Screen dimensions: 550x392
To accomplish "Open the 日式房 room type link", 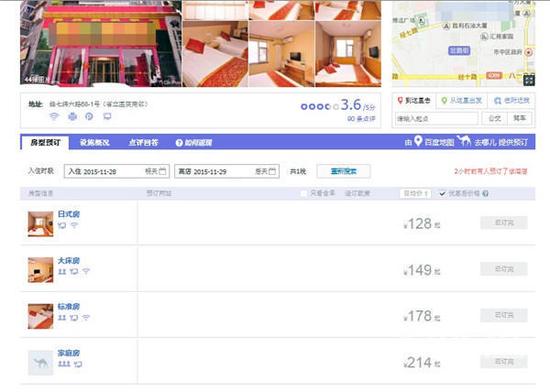I will click(69, 214).
